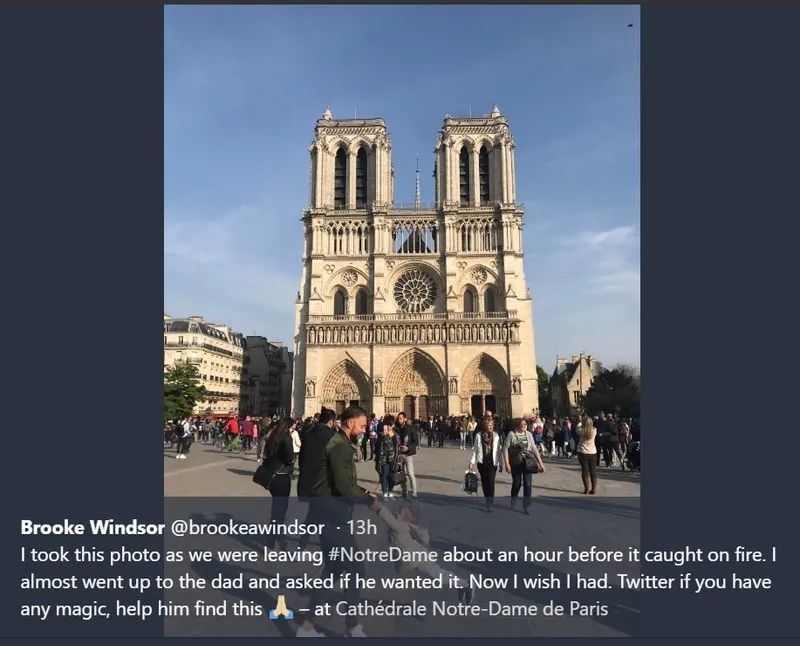The height and width of the screenshot is (646, 800).
Task: Click the spire between the two towers
Action: tap(417, 183)
